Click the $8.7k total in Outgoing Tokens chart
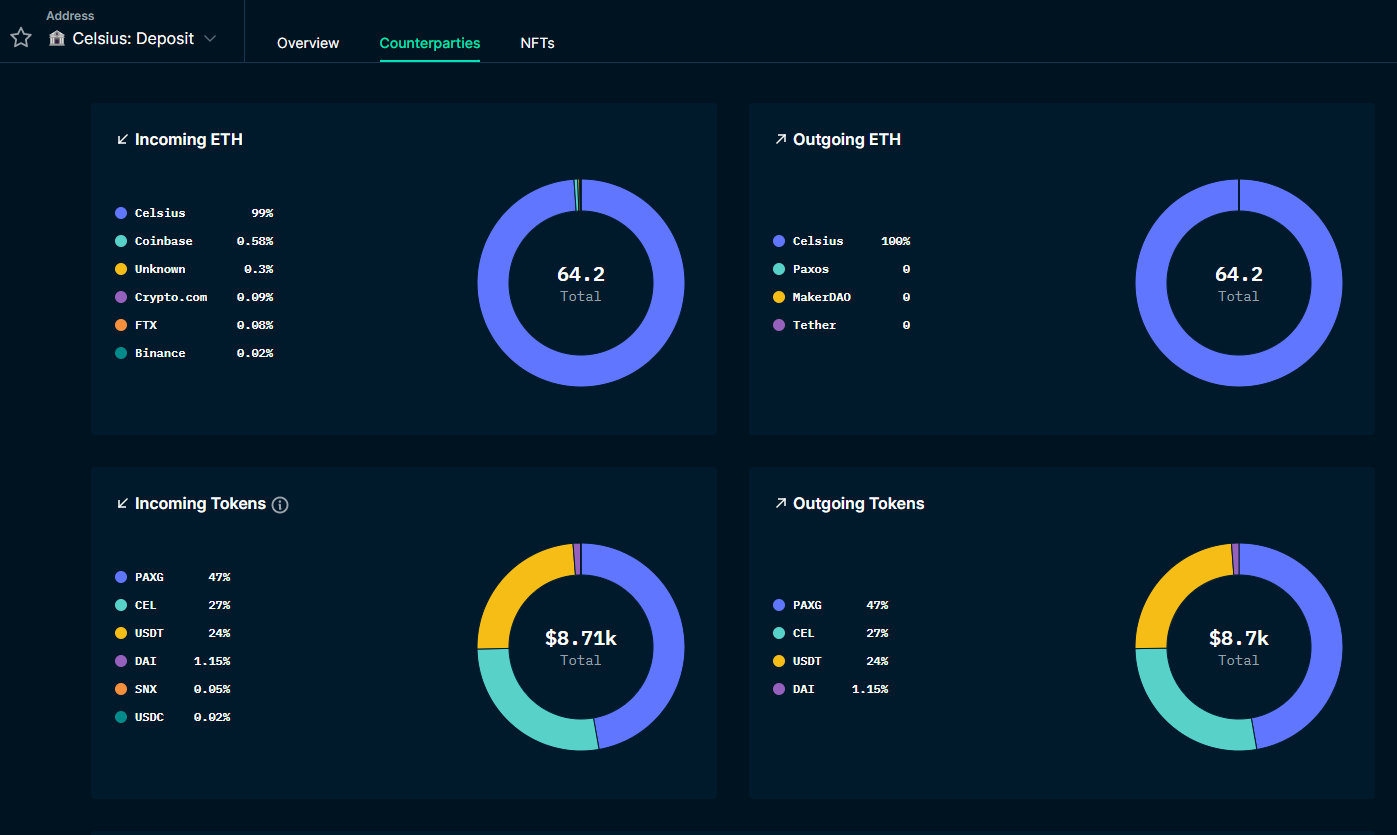 click(x=1239, y=638)
